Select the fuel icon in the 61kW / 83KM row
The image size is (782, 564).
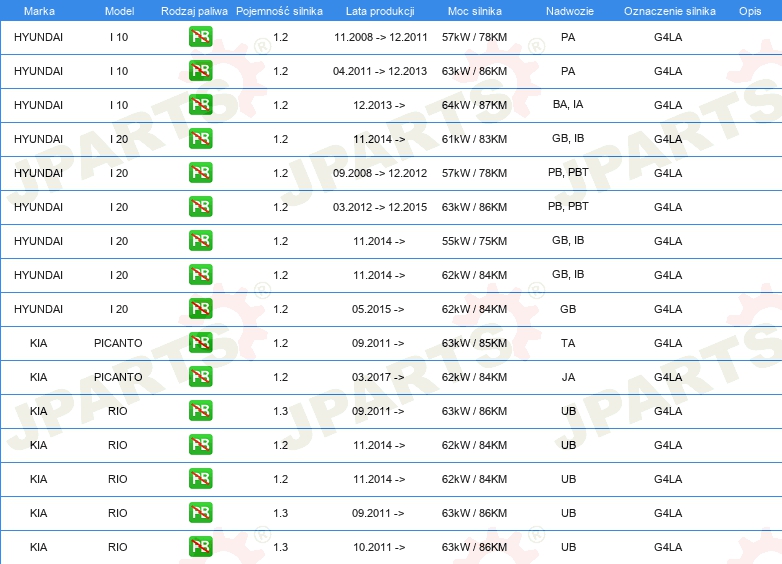tap(200, 139)
